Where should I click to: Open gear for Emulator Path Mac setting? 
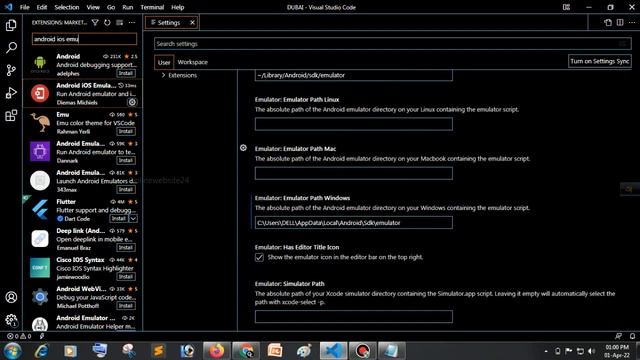[243, 148]
